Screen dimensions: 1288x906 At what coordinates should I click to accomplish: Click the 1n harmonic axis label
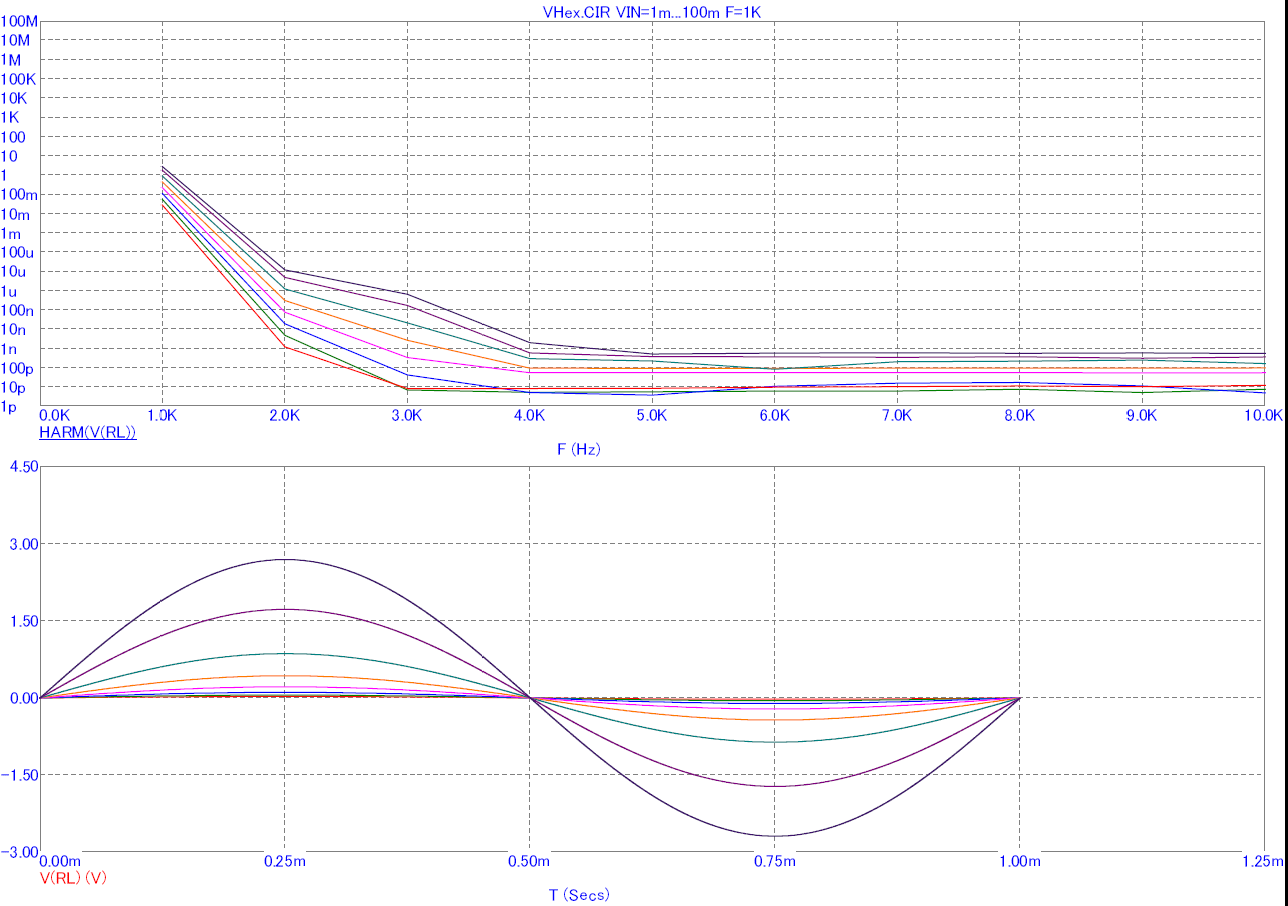11,349
